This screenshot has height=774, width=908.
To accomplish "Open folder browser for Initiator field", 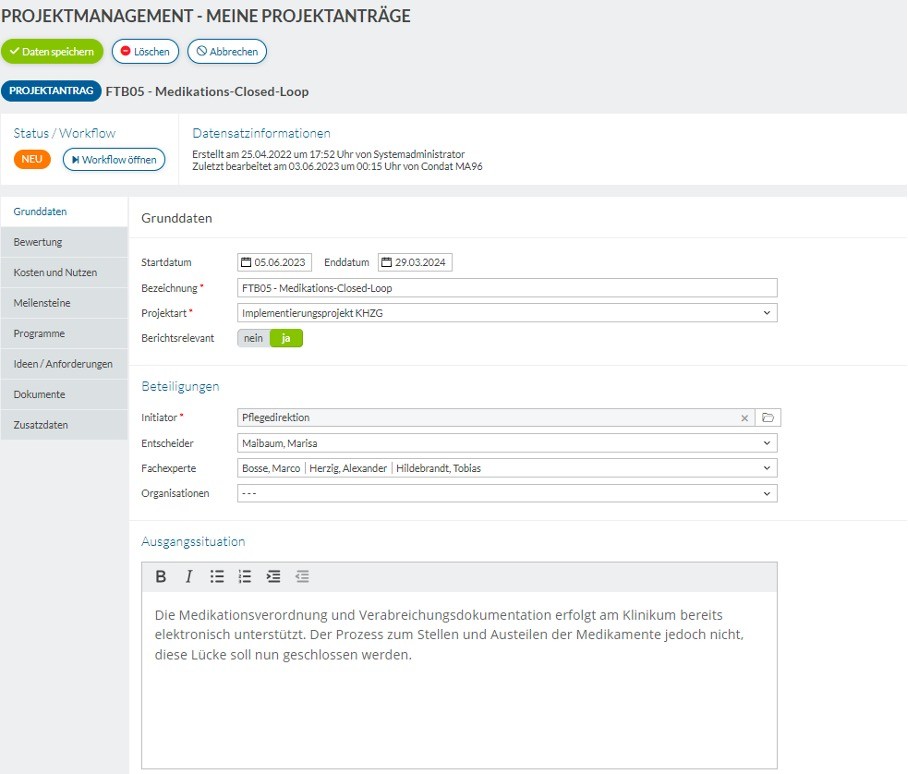I will pos(768,417).
